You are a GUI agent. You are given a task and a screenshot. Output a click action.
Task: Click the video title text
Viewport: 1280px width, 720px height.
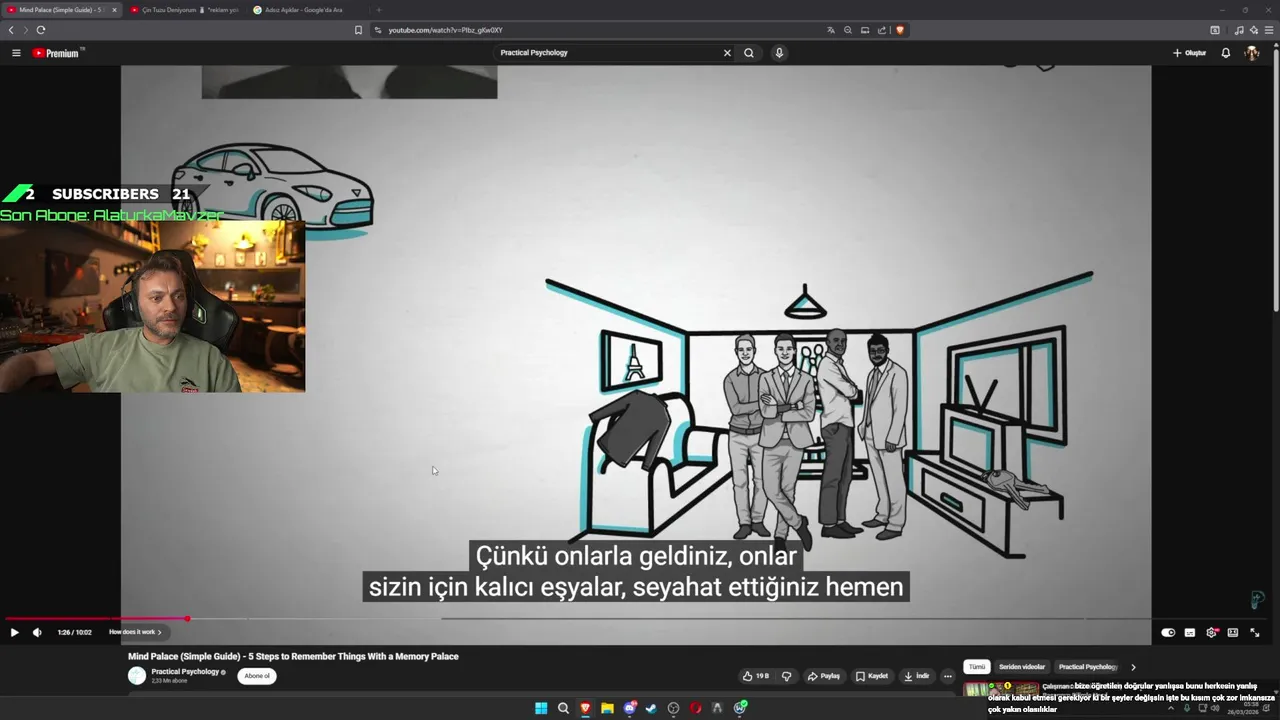[x=293, y=656]
